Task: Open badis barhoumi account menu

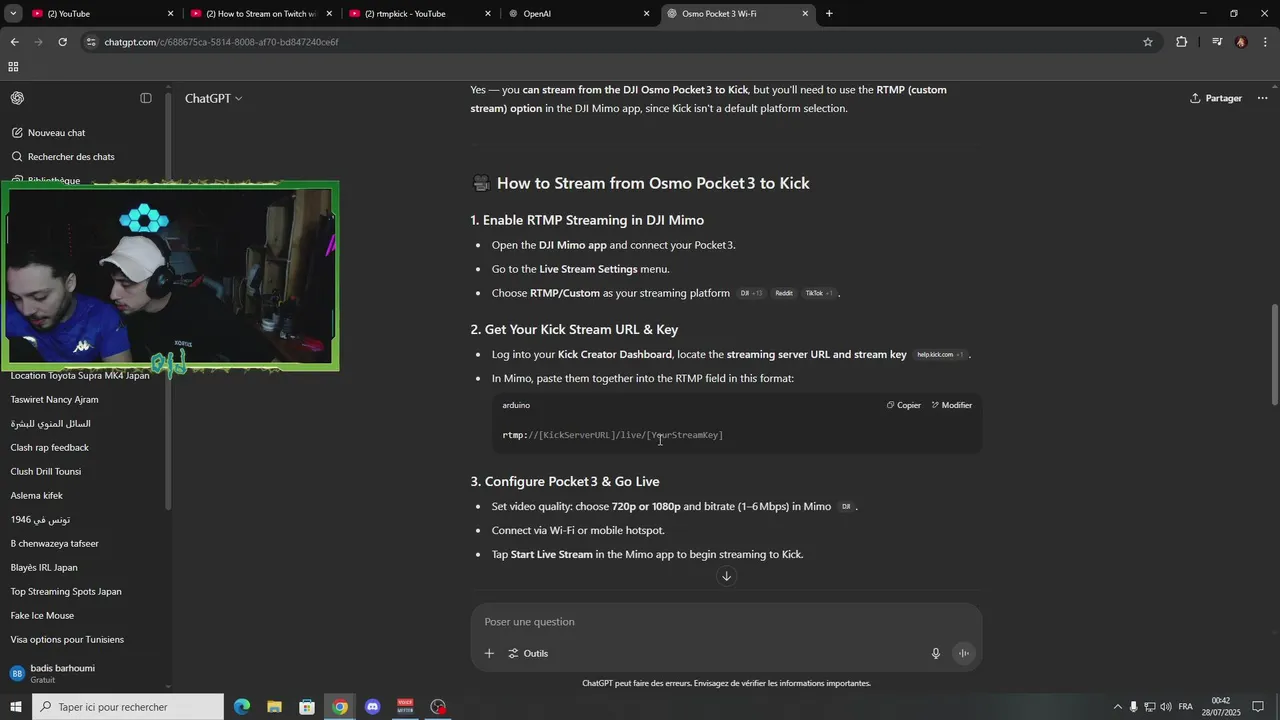Action: point(85,673)
